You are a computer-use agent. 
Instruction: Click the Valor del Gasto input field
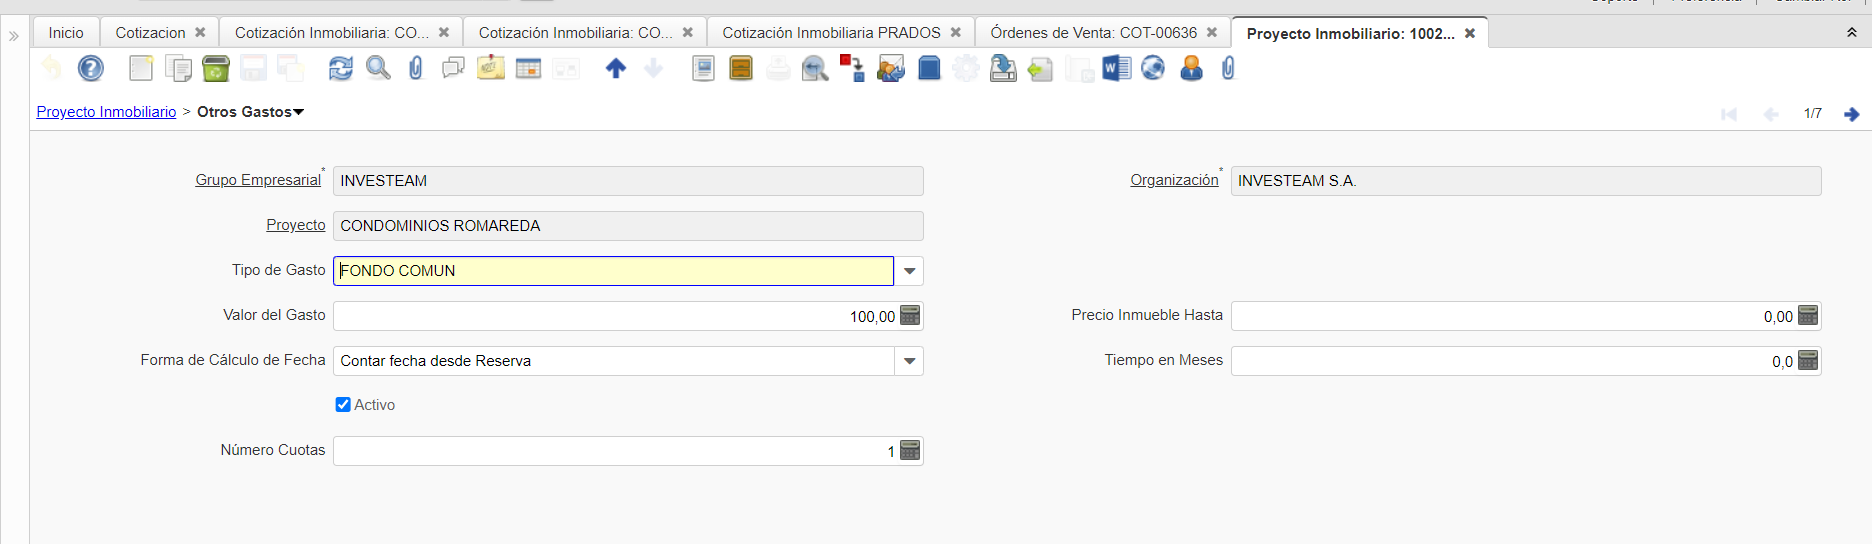[615, 316]
